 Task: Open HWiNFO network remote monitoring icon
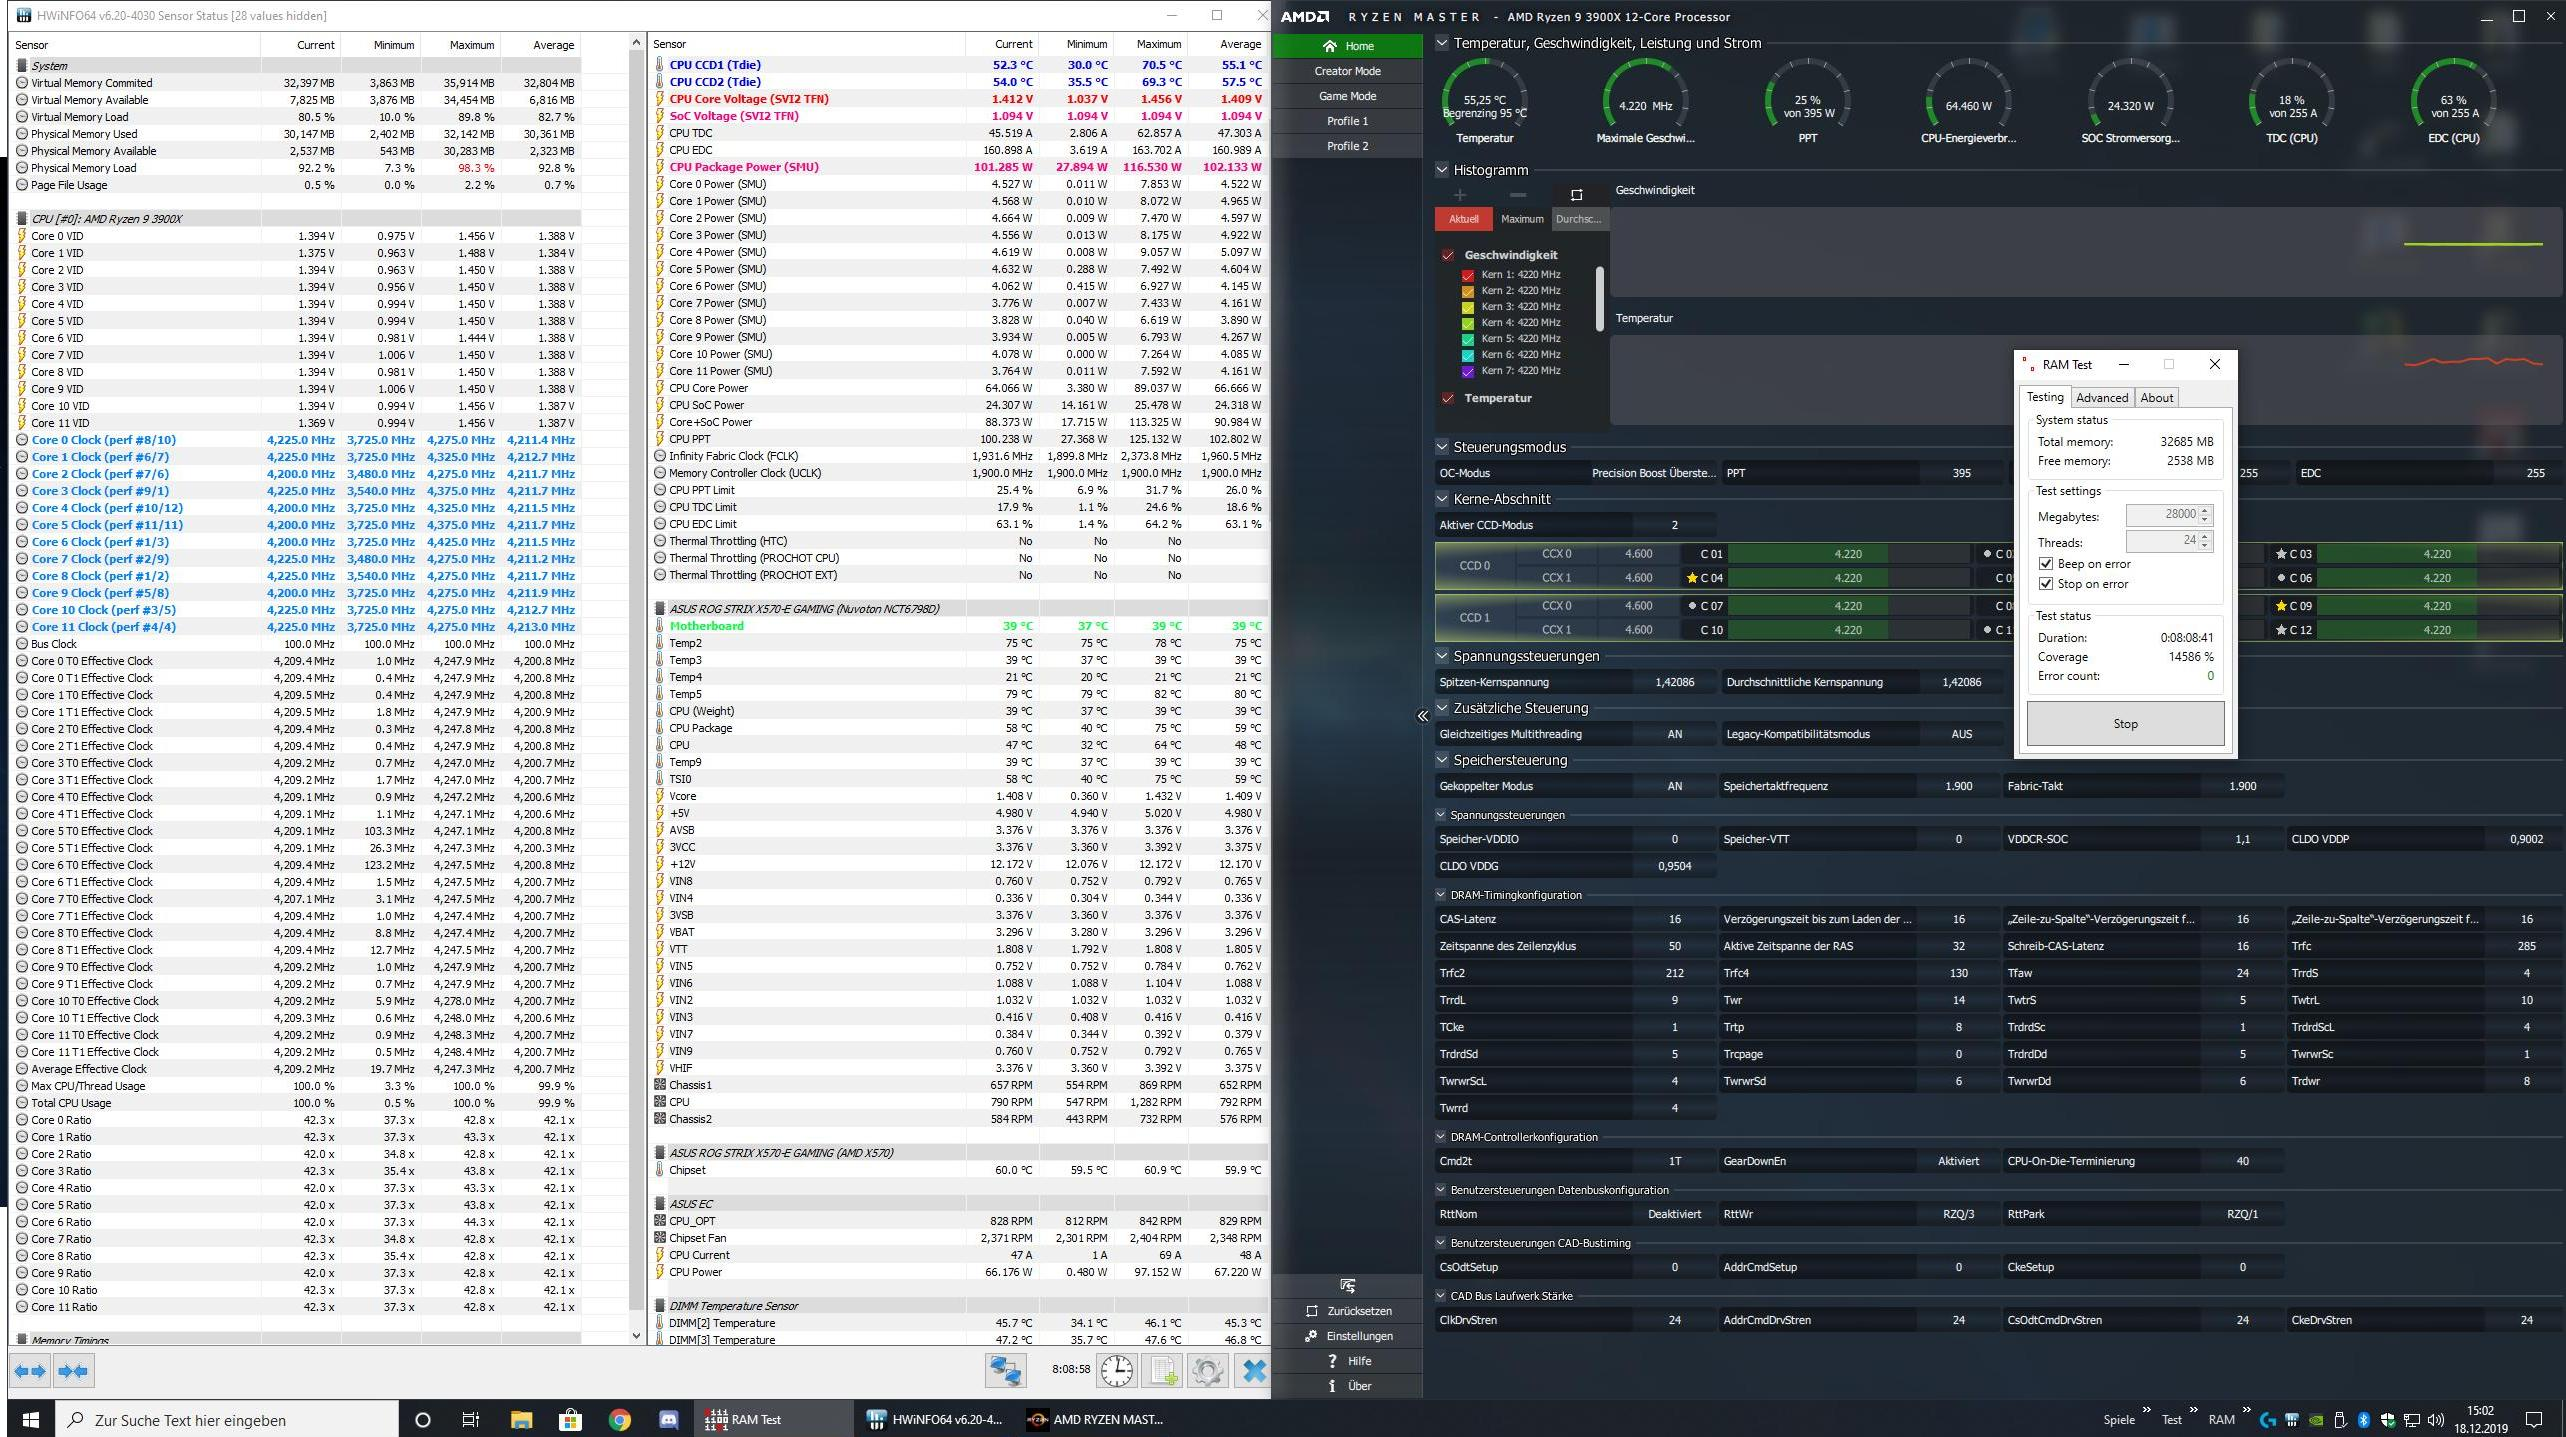tap(1005, 1370)
